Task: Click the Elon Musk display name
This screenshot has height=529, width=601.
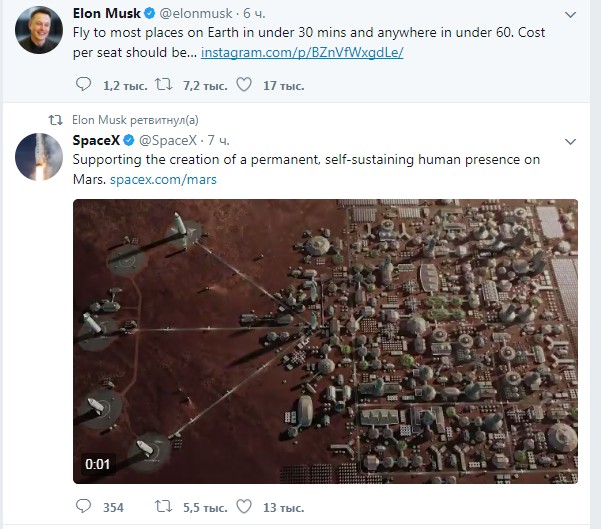Action: tap(107, 13)
